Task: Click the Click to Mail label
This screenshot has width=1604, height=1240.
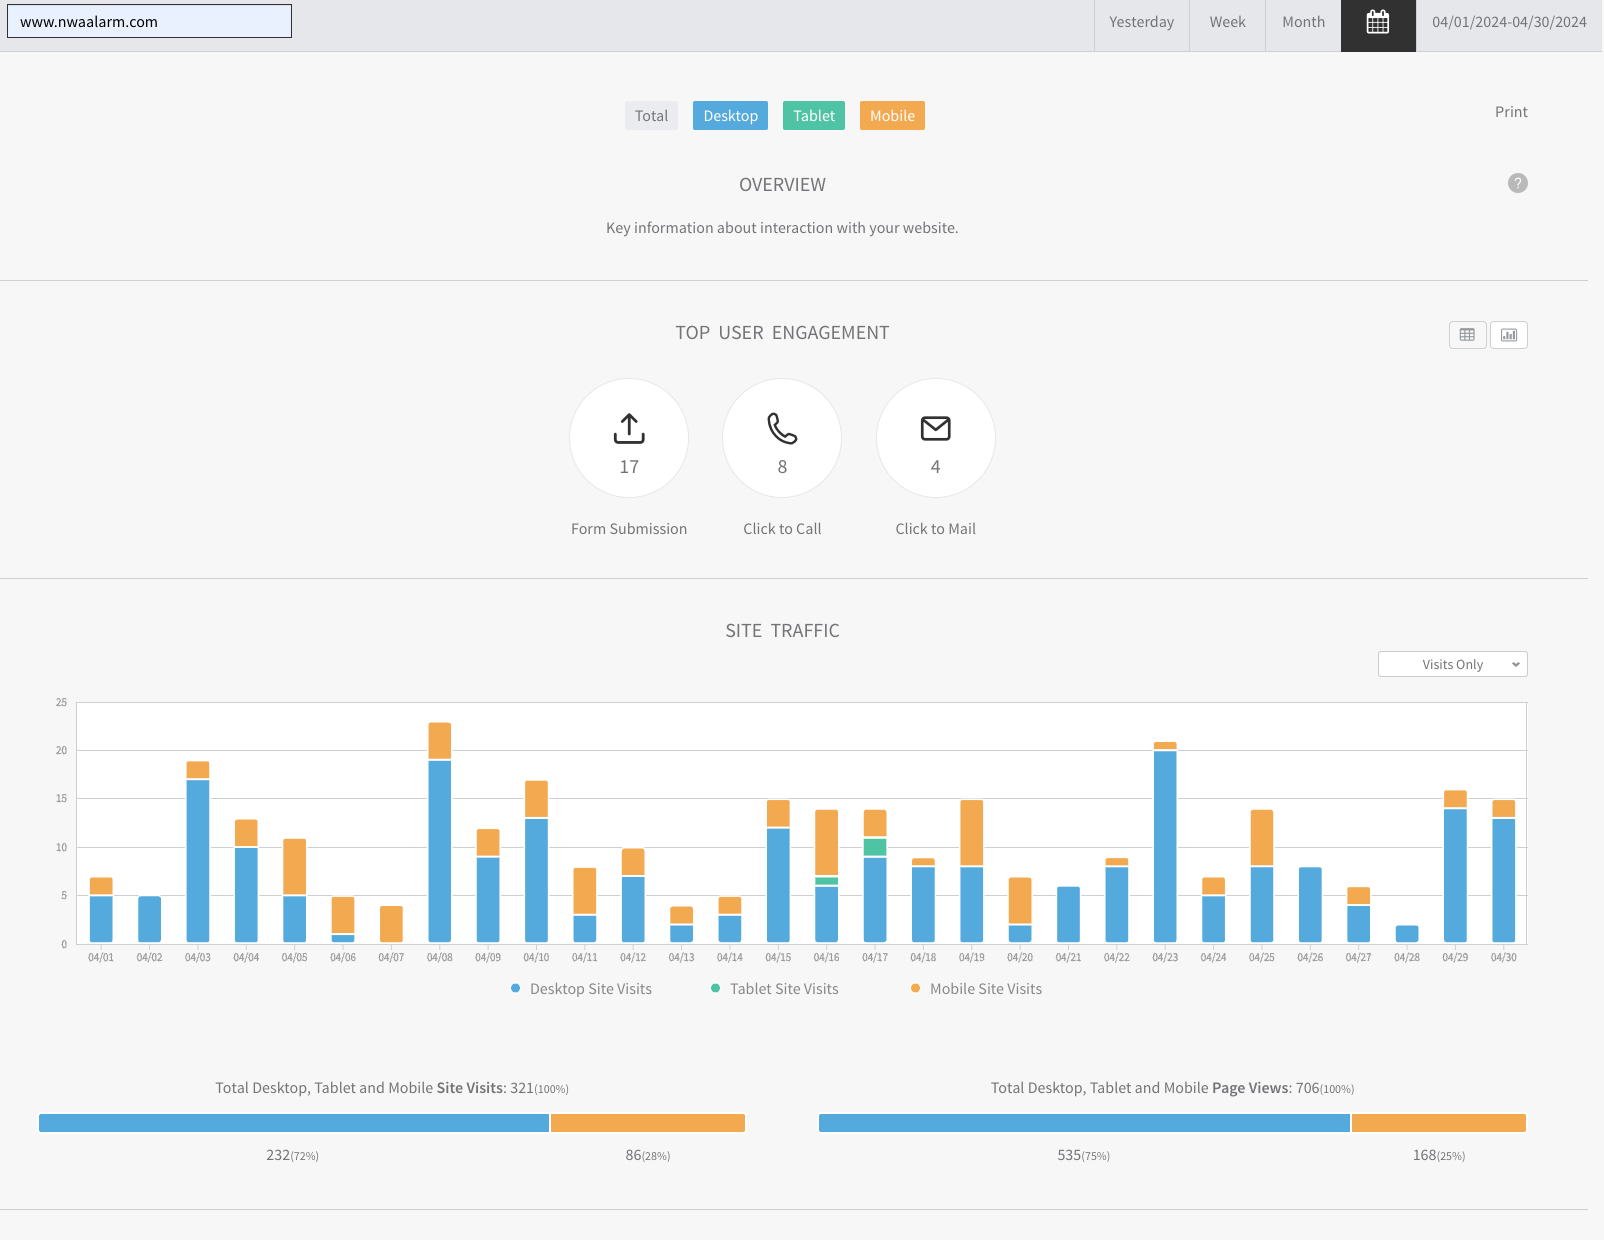Action: [x=935, y=529]
